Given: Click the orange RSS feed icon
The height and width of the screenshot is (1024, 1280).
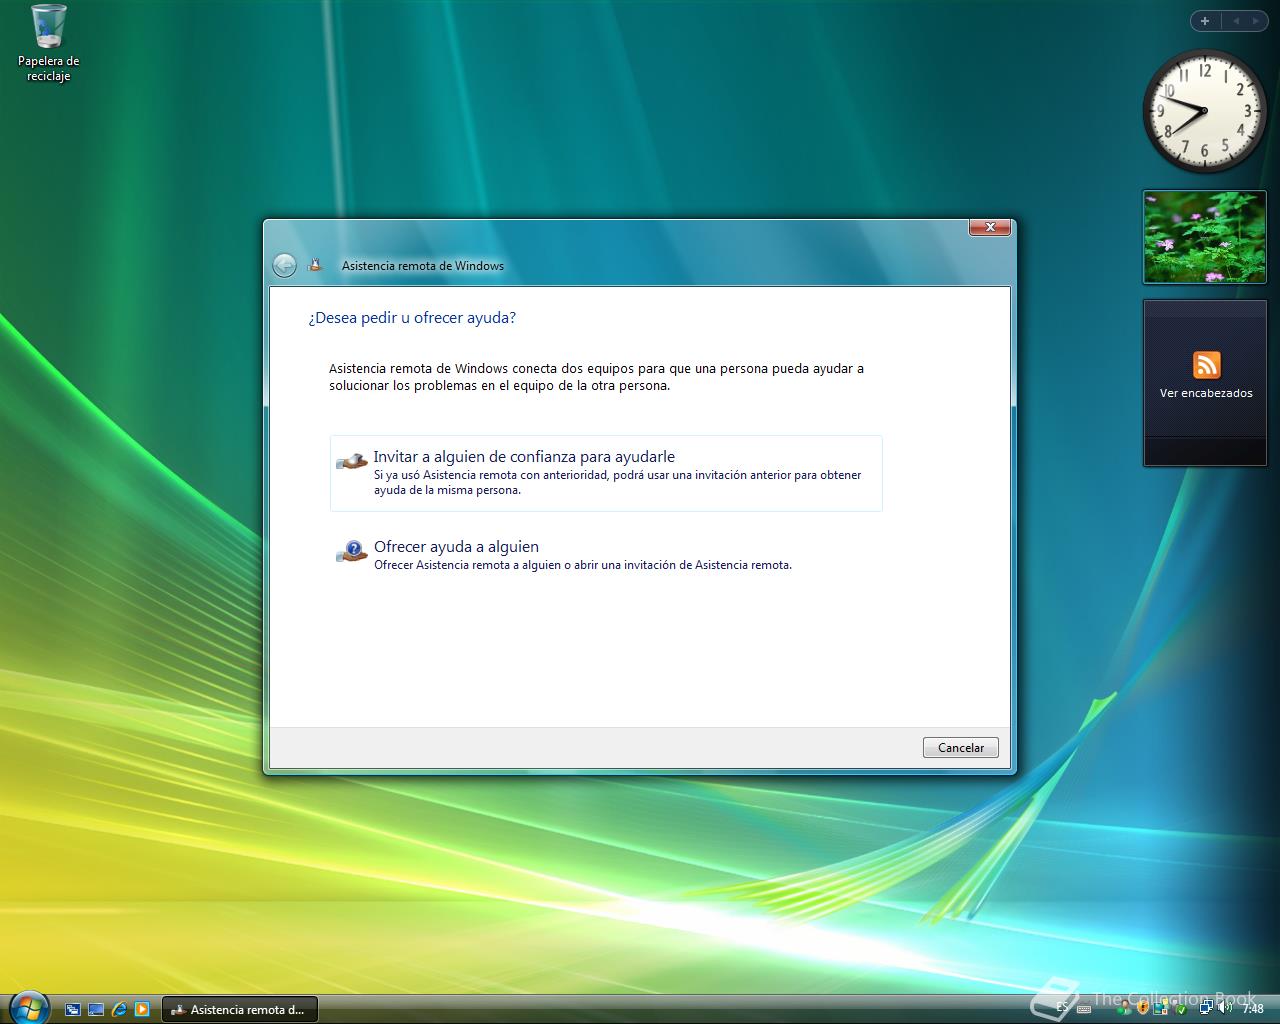Looking at the screenshot, I should tap(1206, 365).
